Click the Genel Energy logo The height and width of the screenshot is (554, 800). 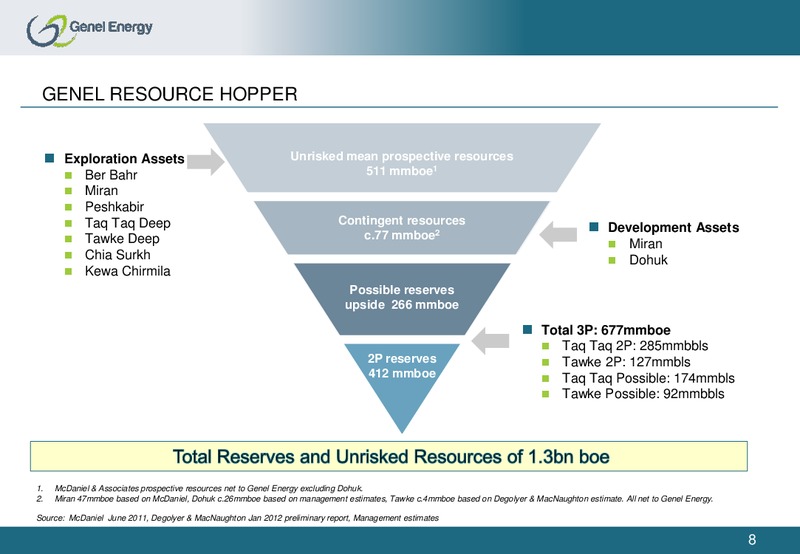(89, 30)
